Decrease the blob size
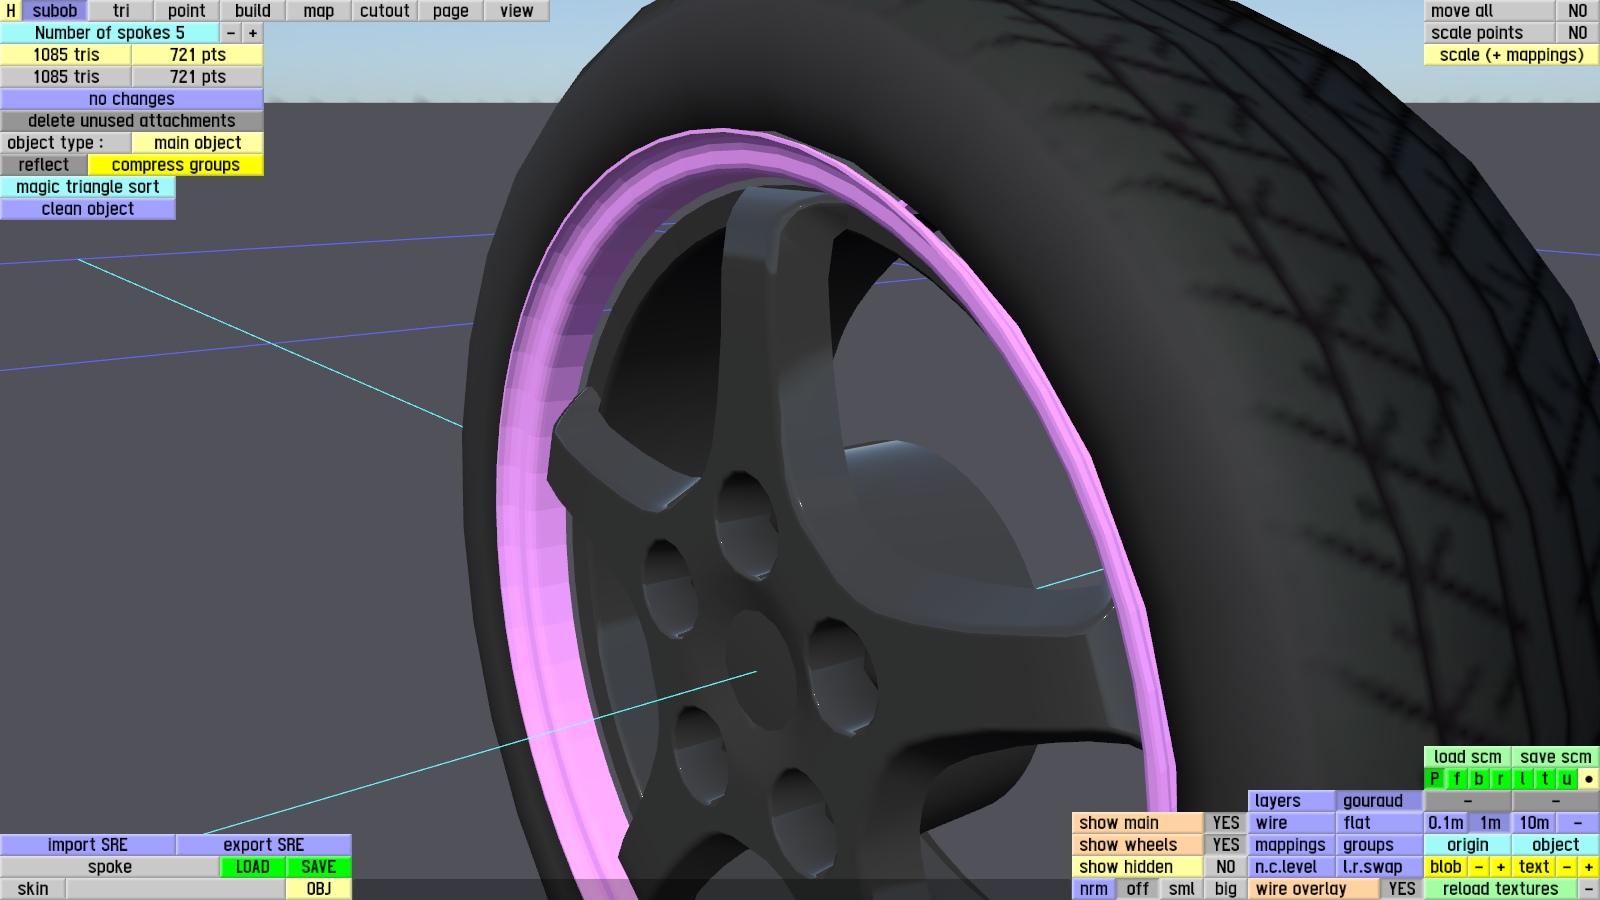The height and width of the screenshot is (900, 1600). 1479,867
